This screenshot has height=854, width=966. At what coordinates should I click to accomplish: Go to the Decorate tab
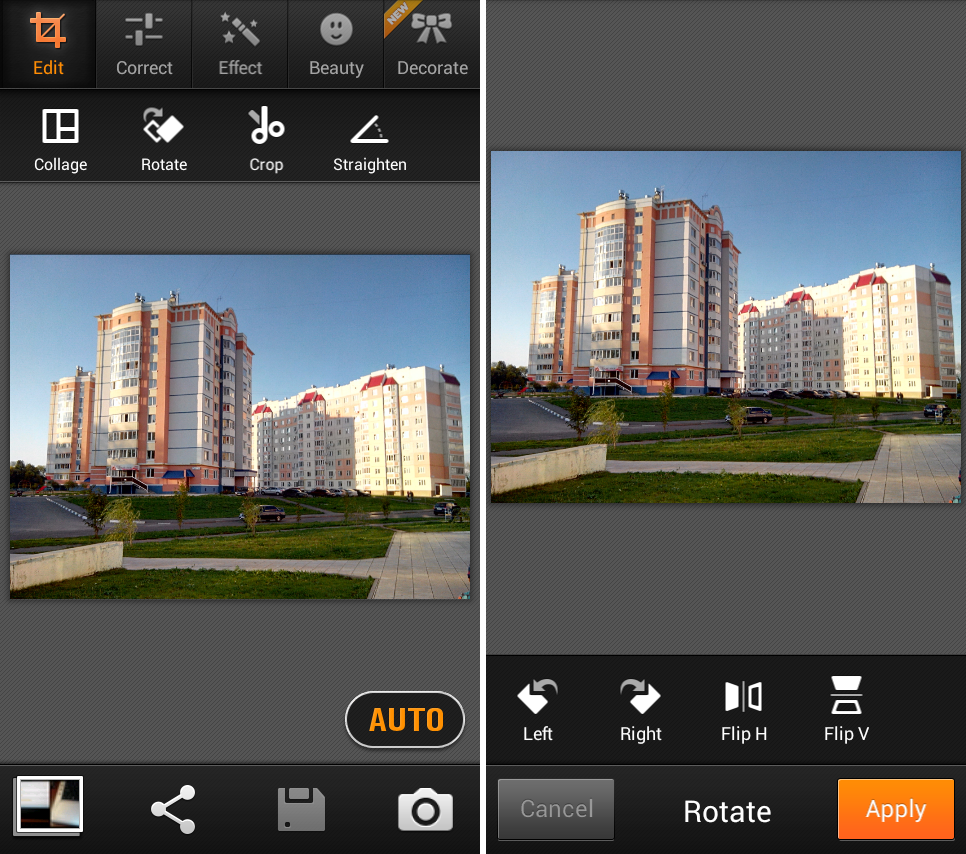click(x=432, y=44)
